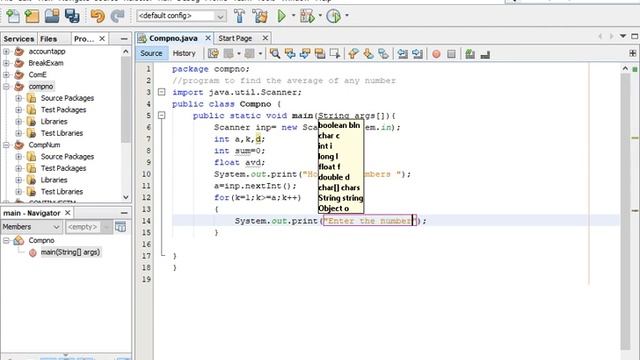This screenshot has height=360, width=640.
Task: Switch to the Files tab
Action: [49, 39]
